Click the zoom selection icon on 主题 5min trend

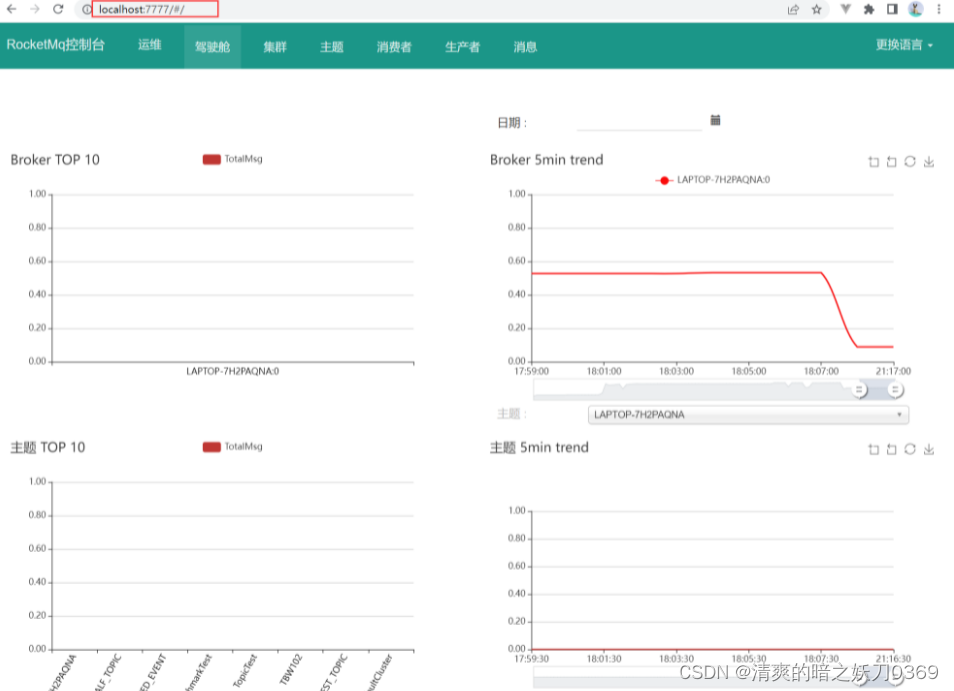coord(874,449)
